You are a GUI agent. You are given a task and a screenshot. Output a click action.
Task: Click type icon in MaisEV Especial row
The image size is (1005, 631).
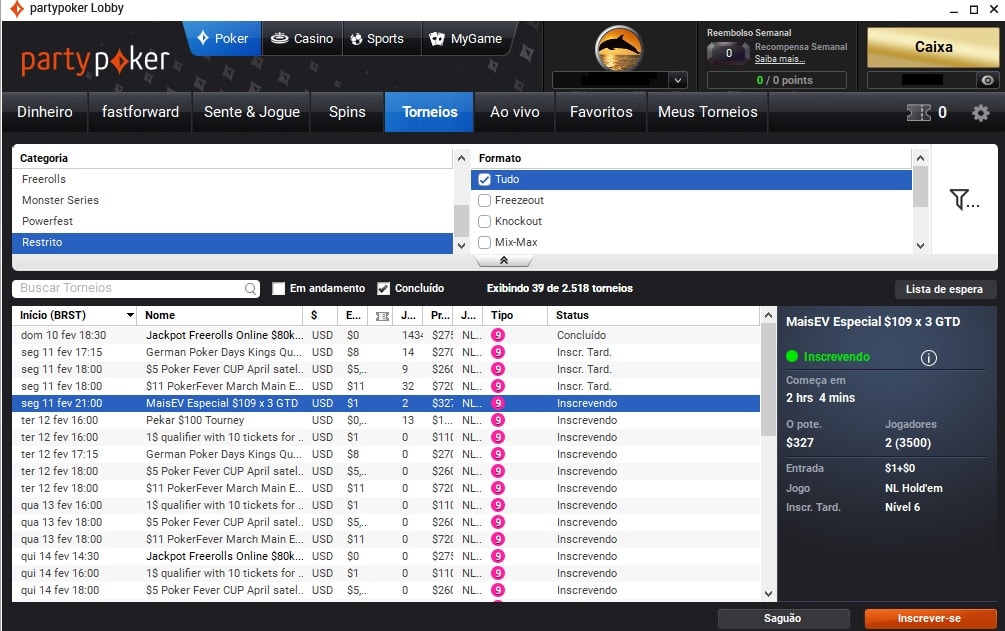[498, 403]
